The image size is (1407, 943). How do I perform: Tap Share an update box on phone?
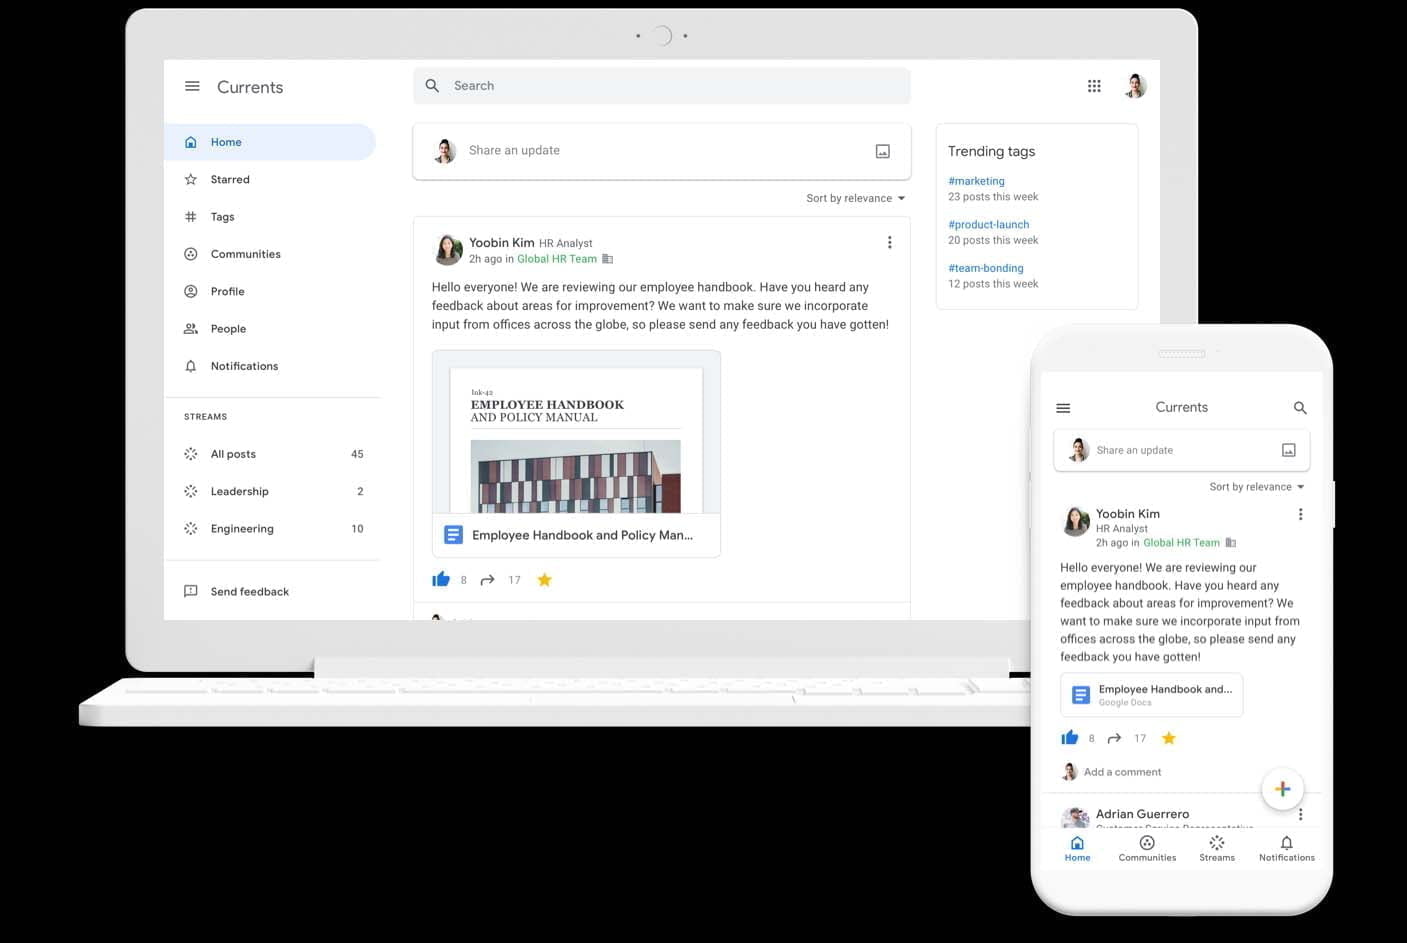pos(1181,450)
